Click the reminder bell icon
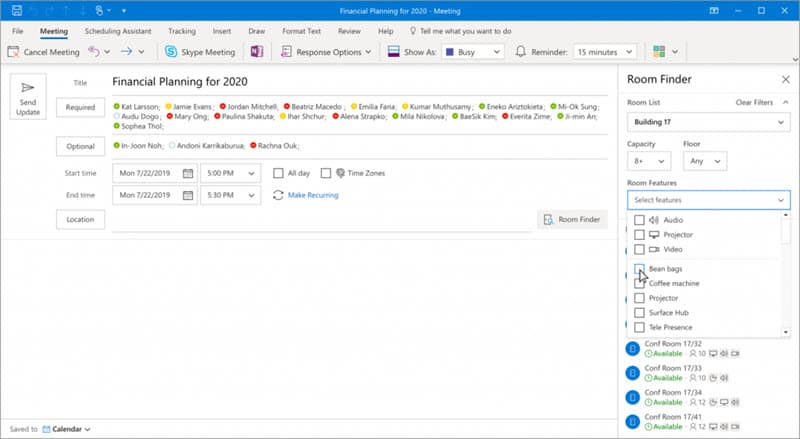 520,52
